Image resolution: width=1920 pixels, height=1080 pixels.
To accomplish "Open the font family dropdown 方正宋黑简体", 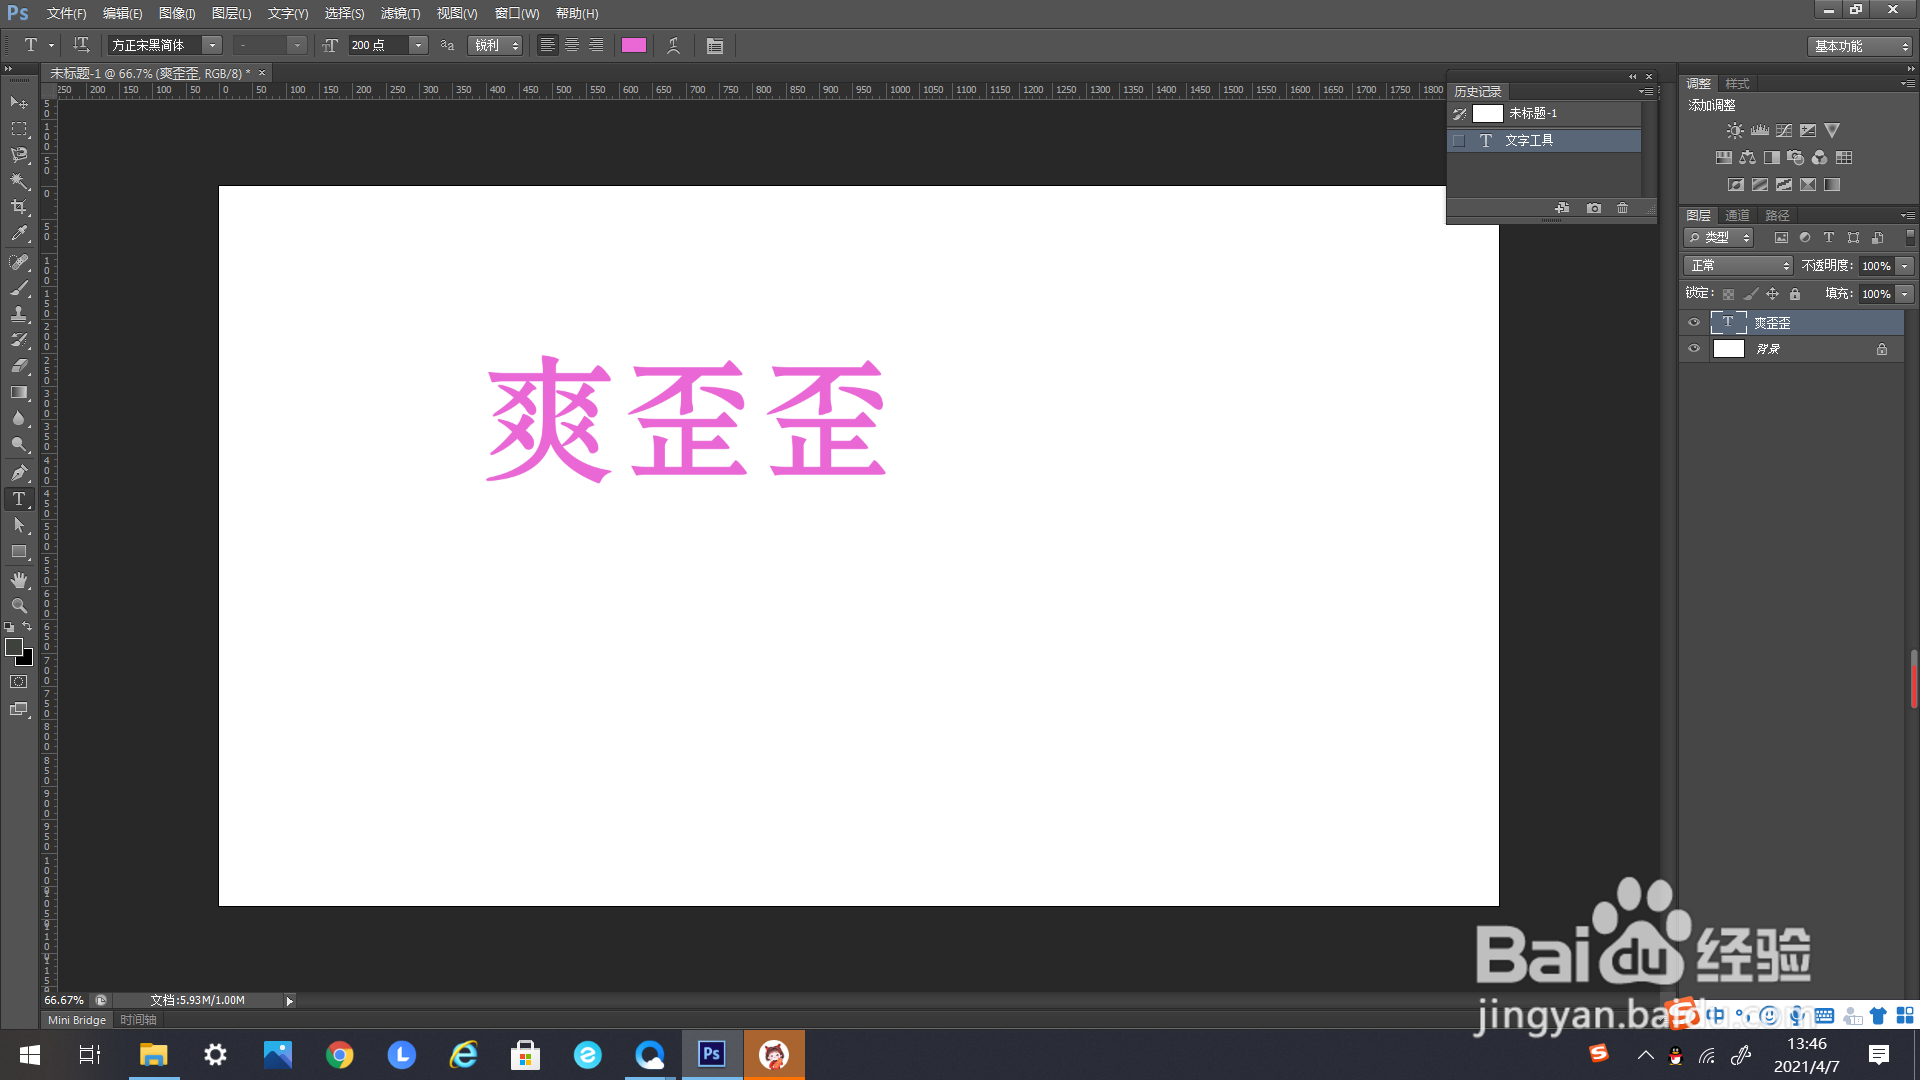I will 212,45.
